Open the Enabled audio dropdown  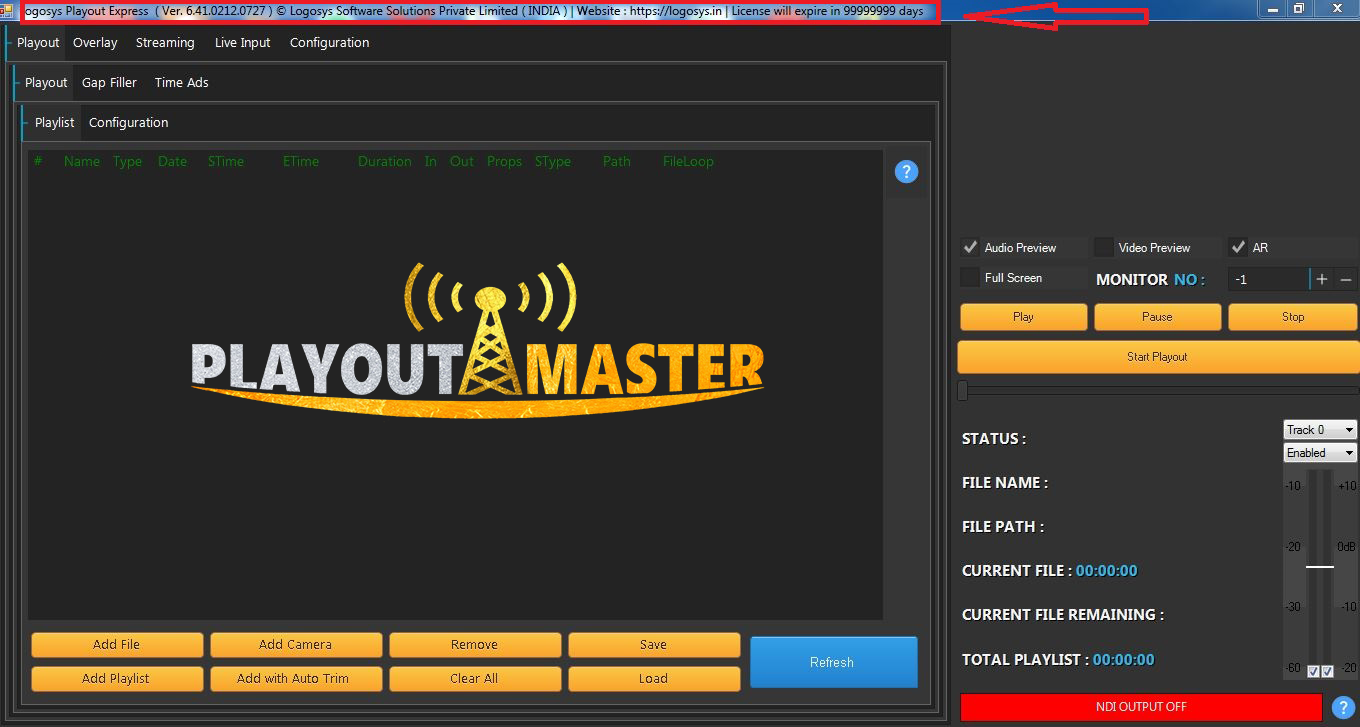1320,453
